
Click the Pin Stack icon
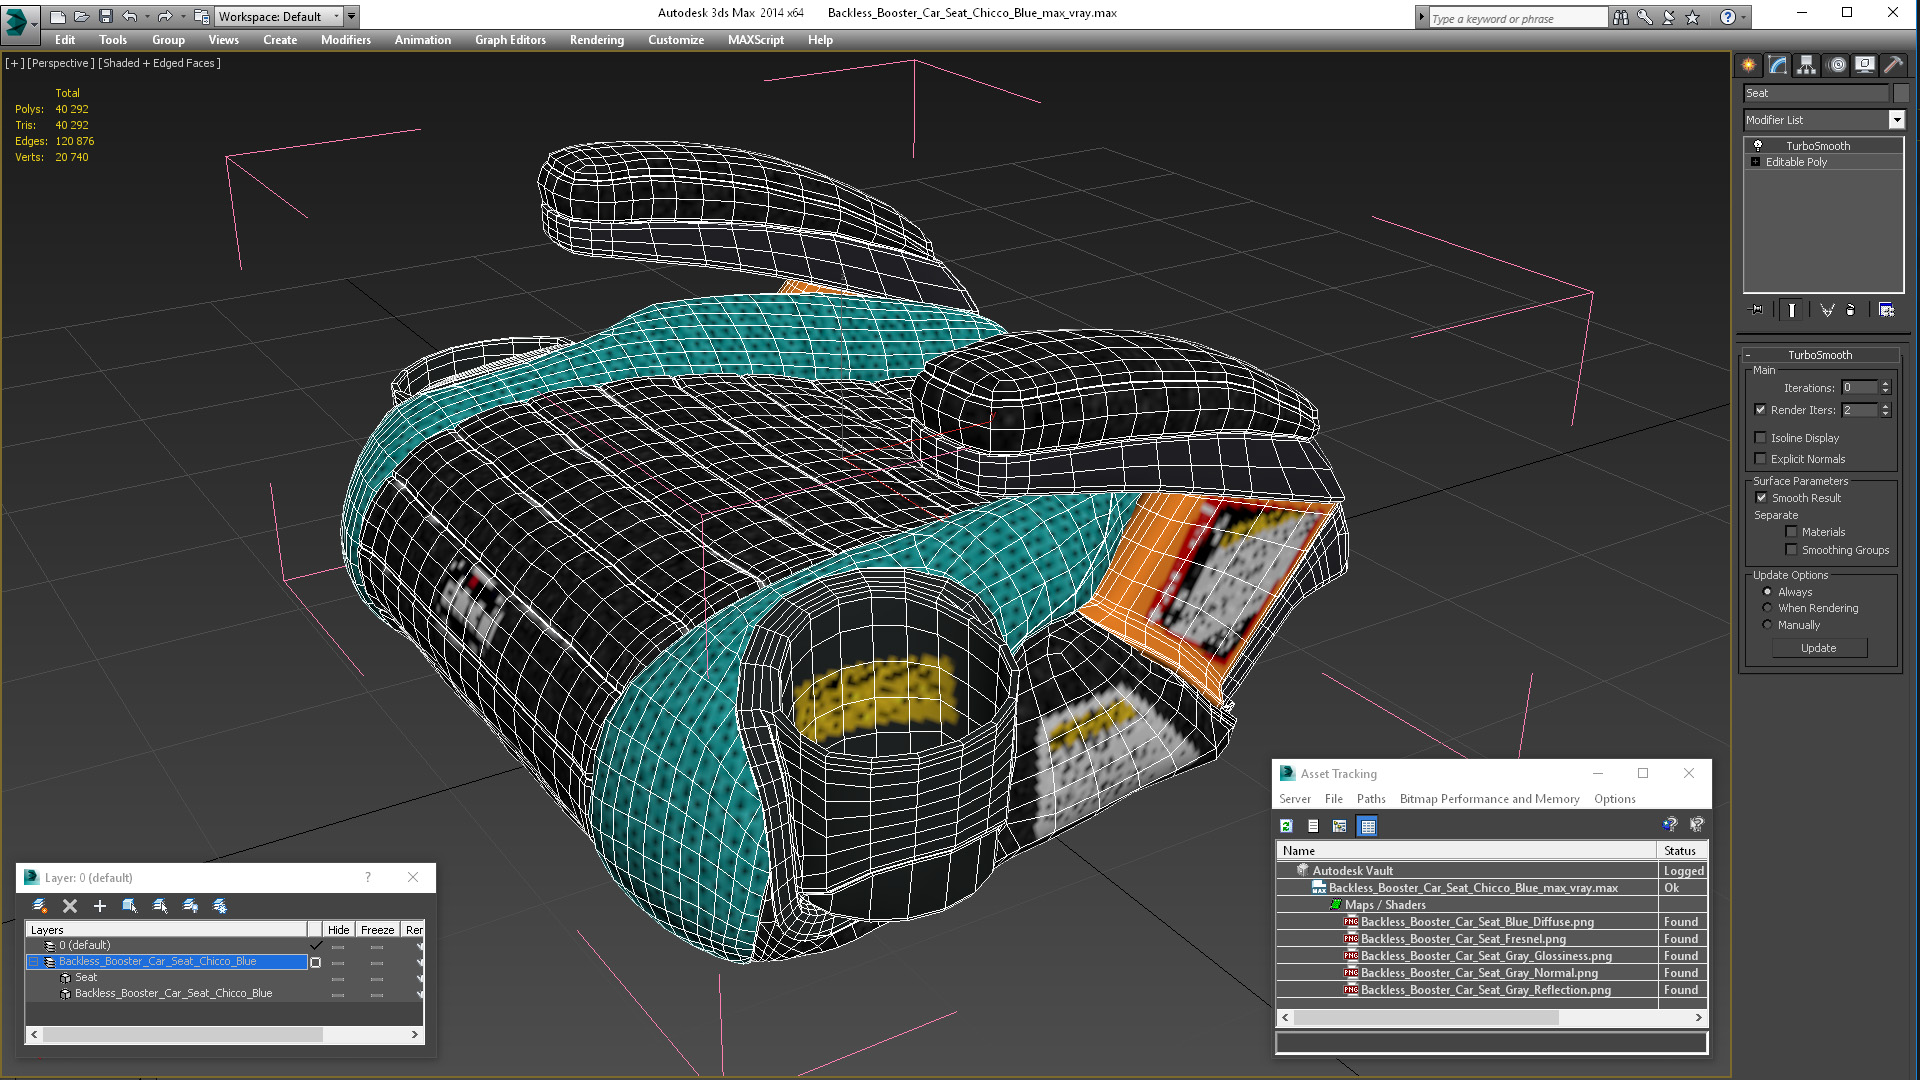pos(1757,310)
